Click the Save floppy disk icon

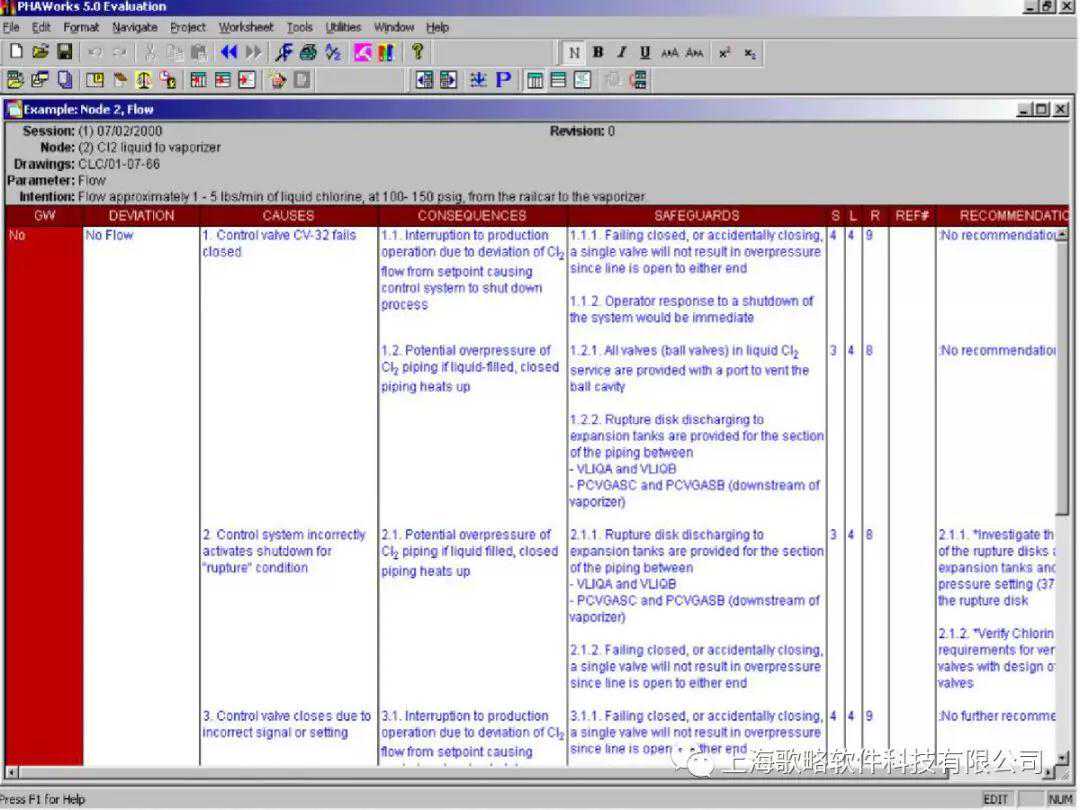pos(64,52)
